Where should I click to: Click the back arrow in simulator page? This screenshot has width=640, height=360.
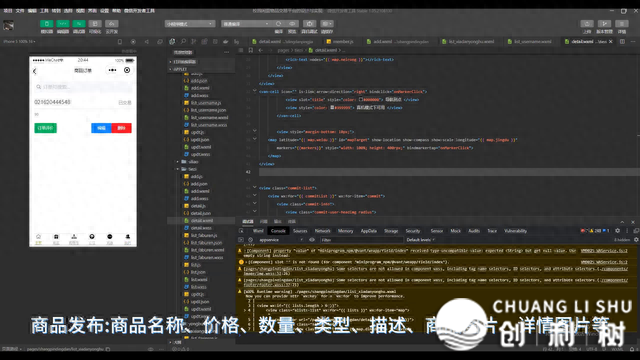click(x=35, y=71)
